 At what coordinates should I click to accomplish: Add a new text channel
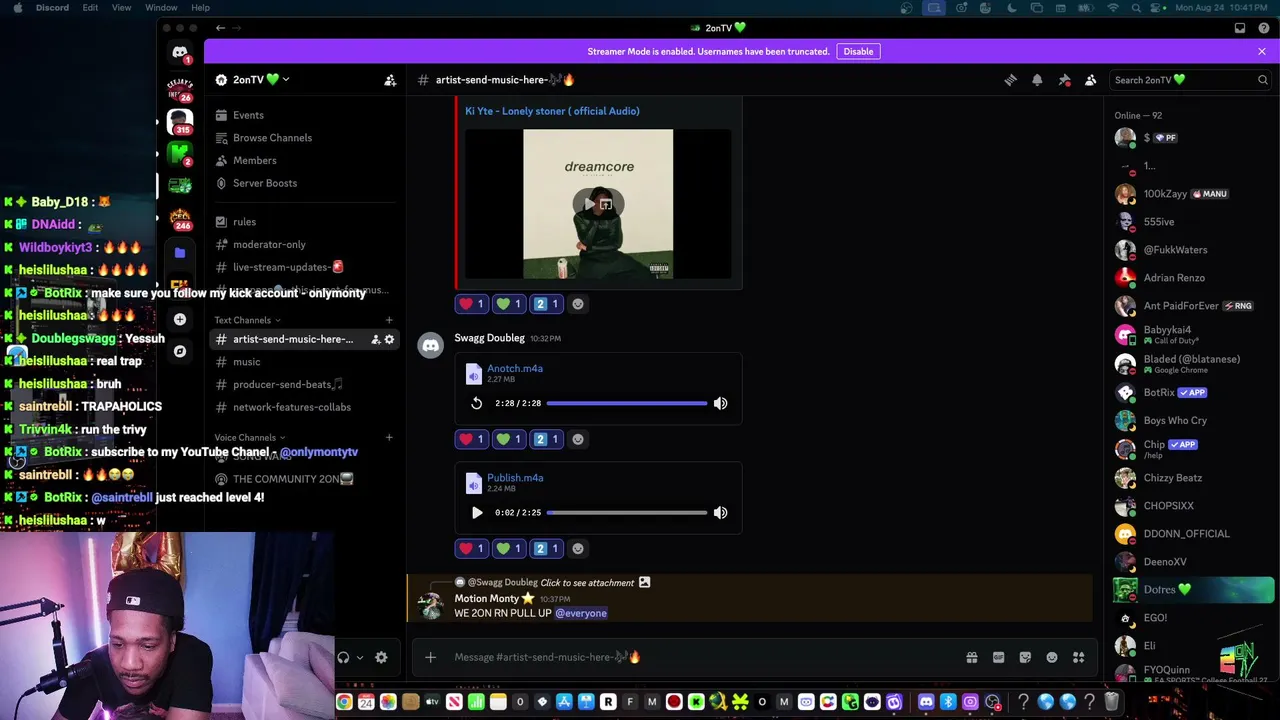click(389, 320)
